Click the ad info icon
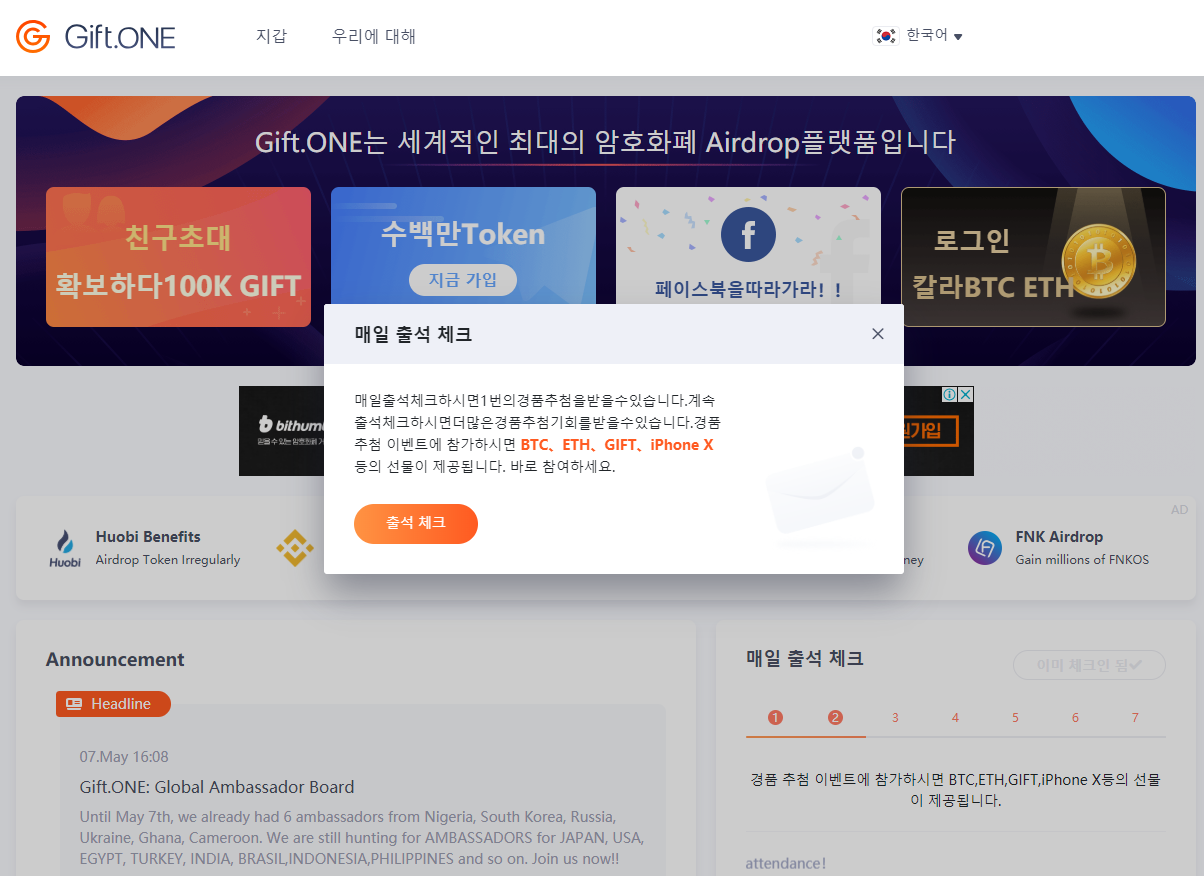Screen dimensions: 1204x876 [950, 394]
